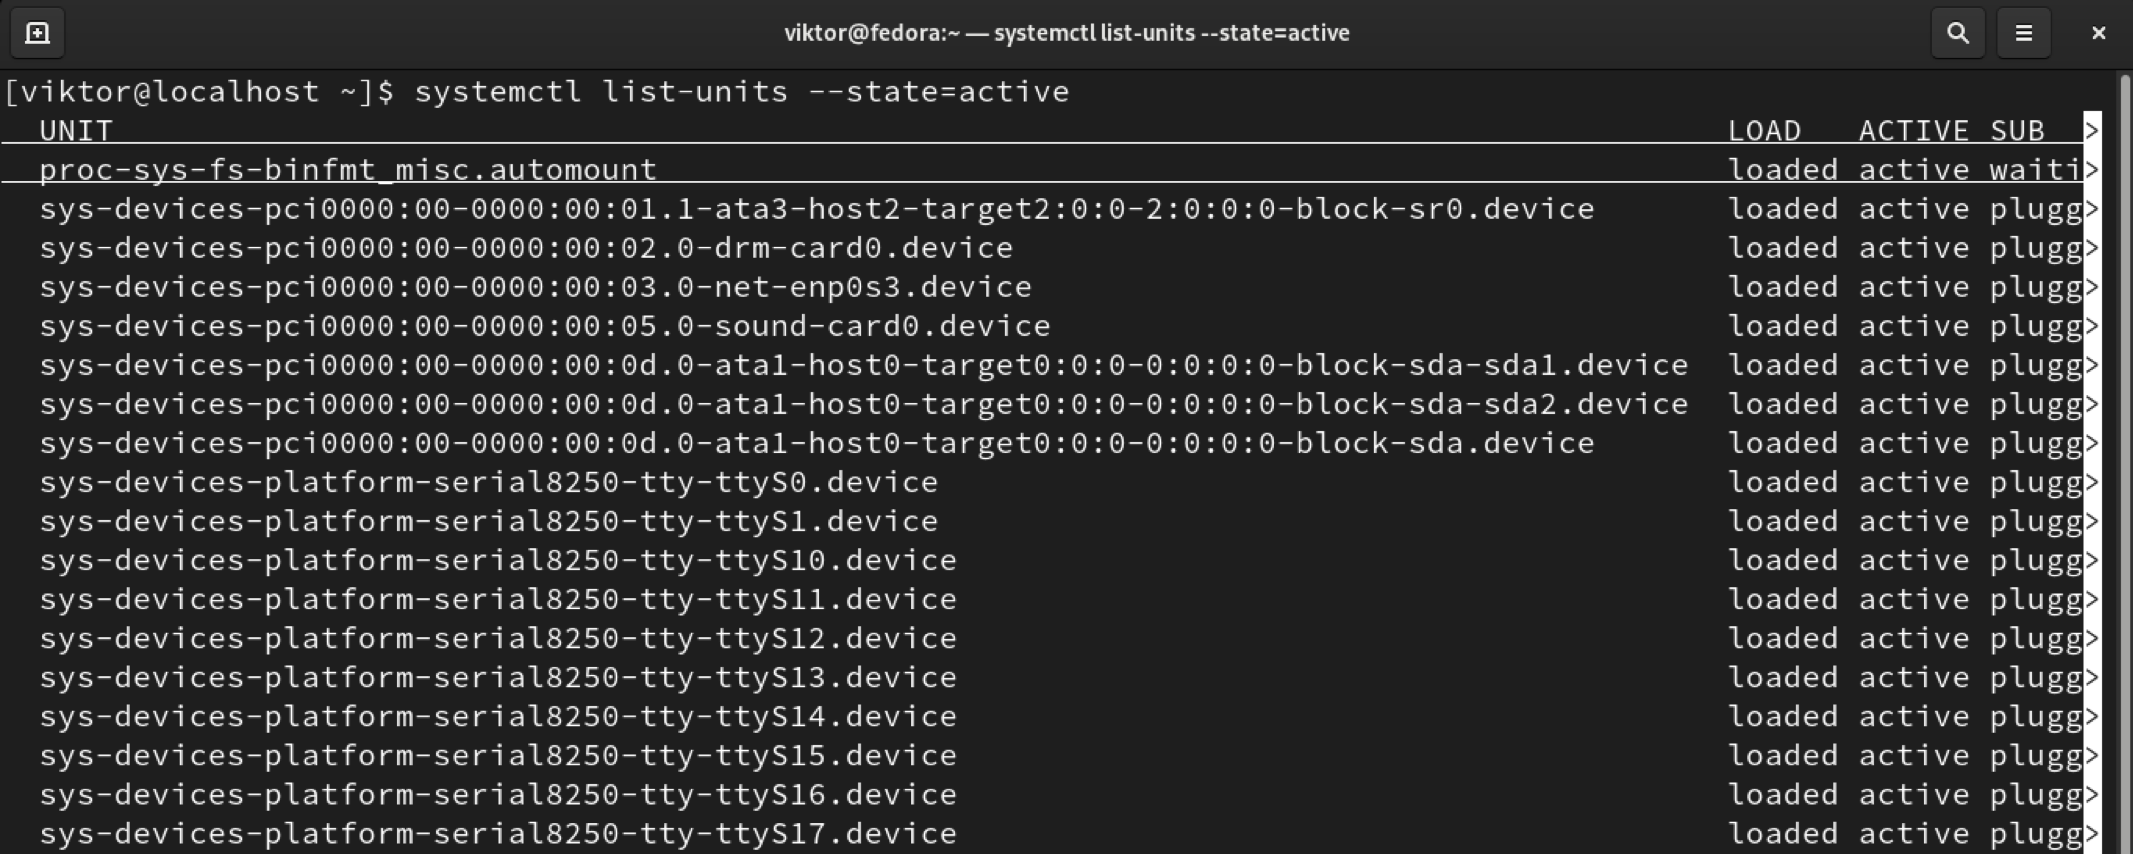Click the ttyS0.device unit entry
2133x854 pixels.
(488, 482)
